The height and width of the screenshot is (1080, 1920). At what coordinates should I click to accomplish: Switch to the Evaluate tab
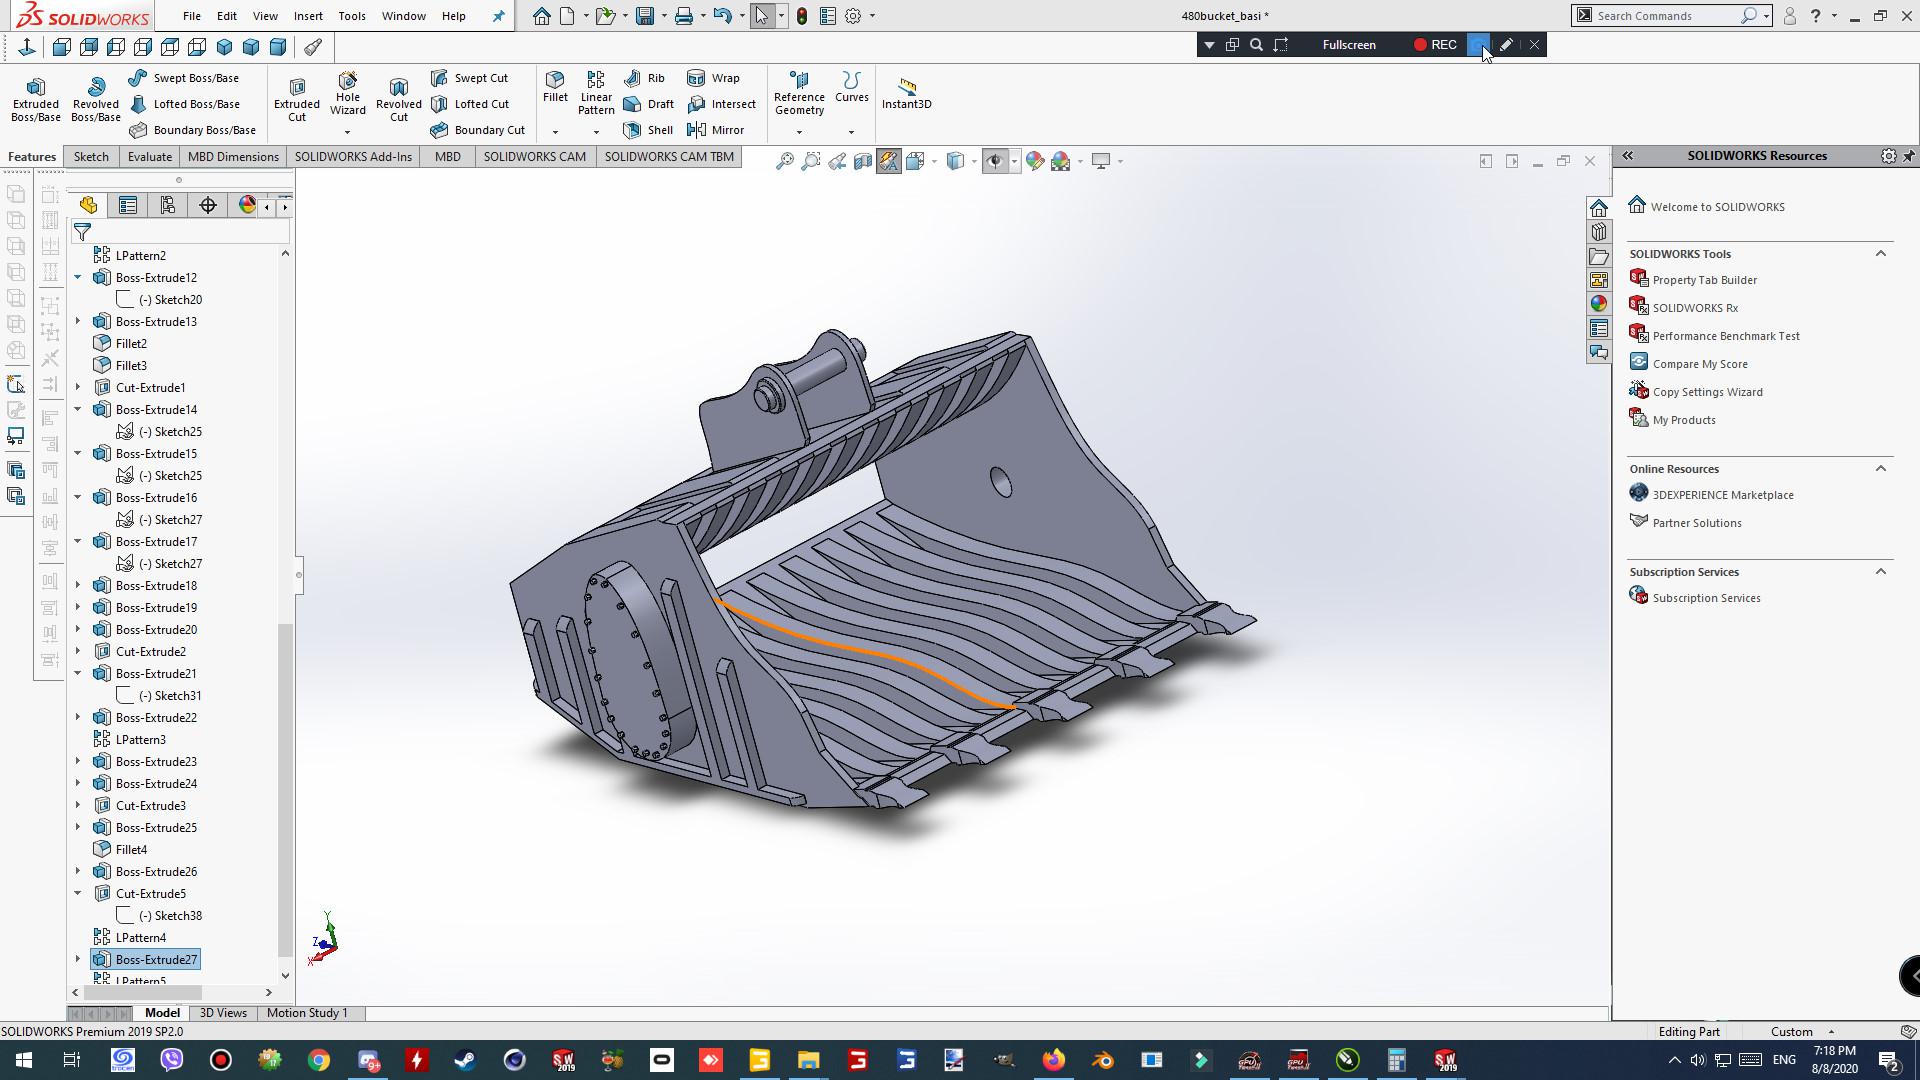point(149,156)
